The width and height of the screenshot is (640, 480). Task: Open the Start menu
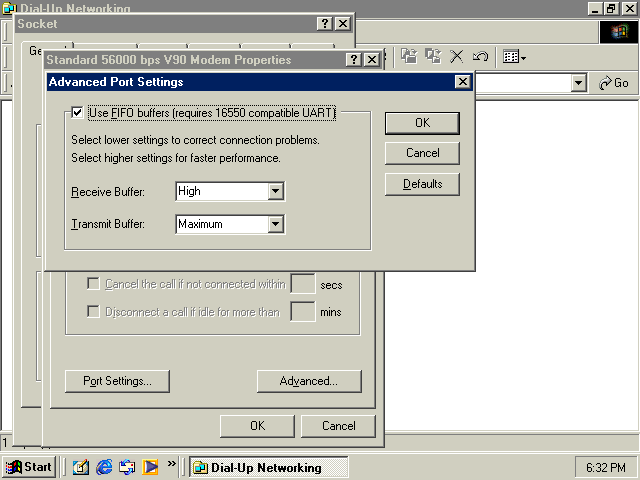click(29, 467)
